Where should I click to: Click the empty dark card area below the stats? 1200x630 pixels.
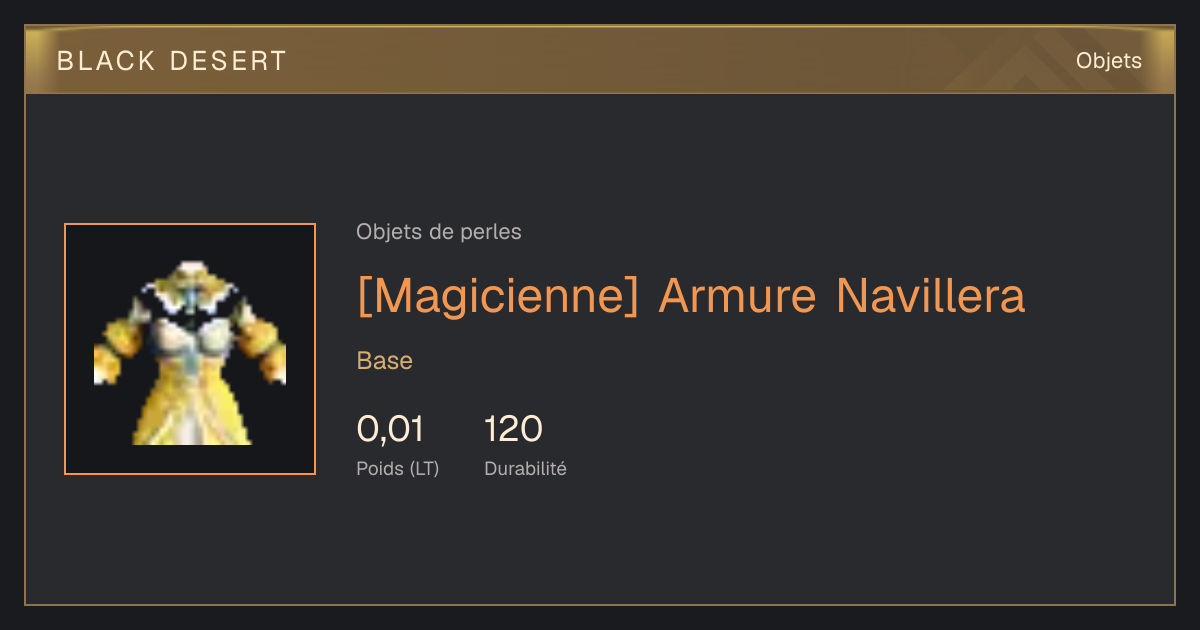[600, 545]
